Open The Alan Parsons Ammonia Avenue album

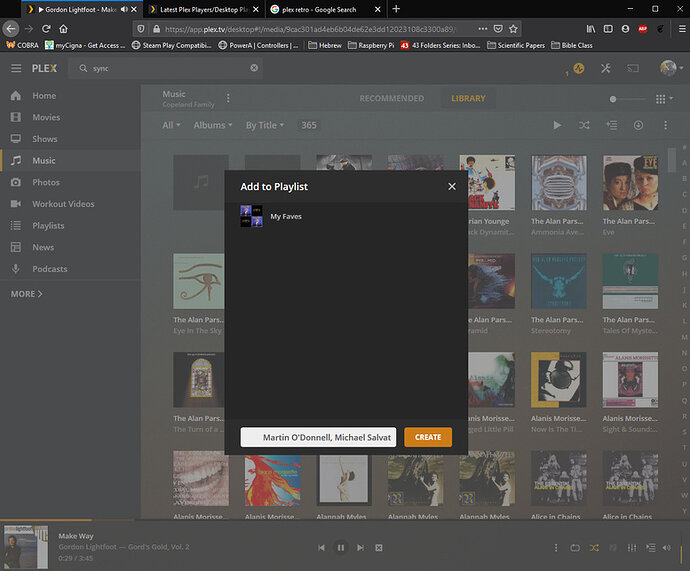point(559,183)
